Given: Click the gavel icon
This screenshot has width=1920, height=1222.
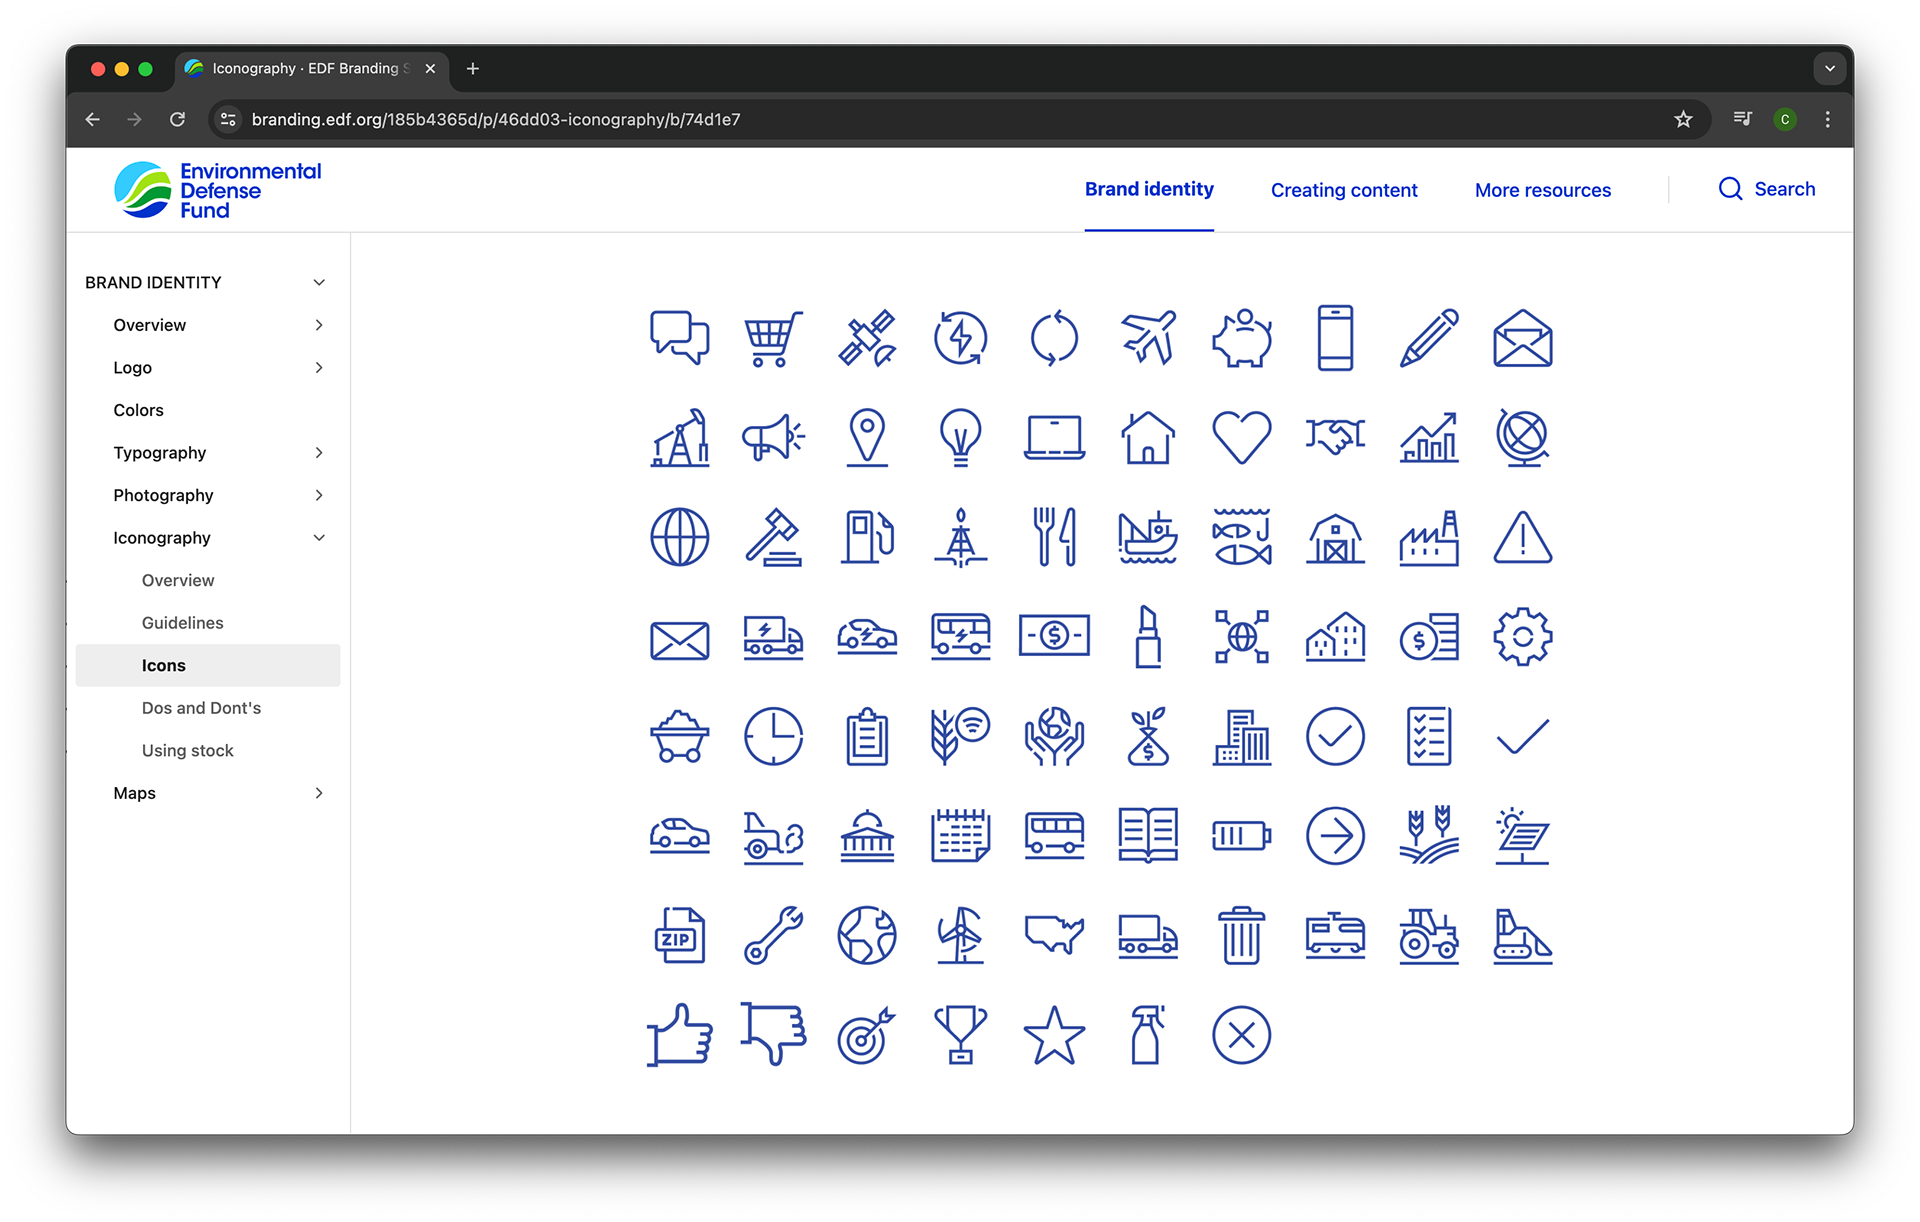Looking at the screenshot, I should pos(772,538).
